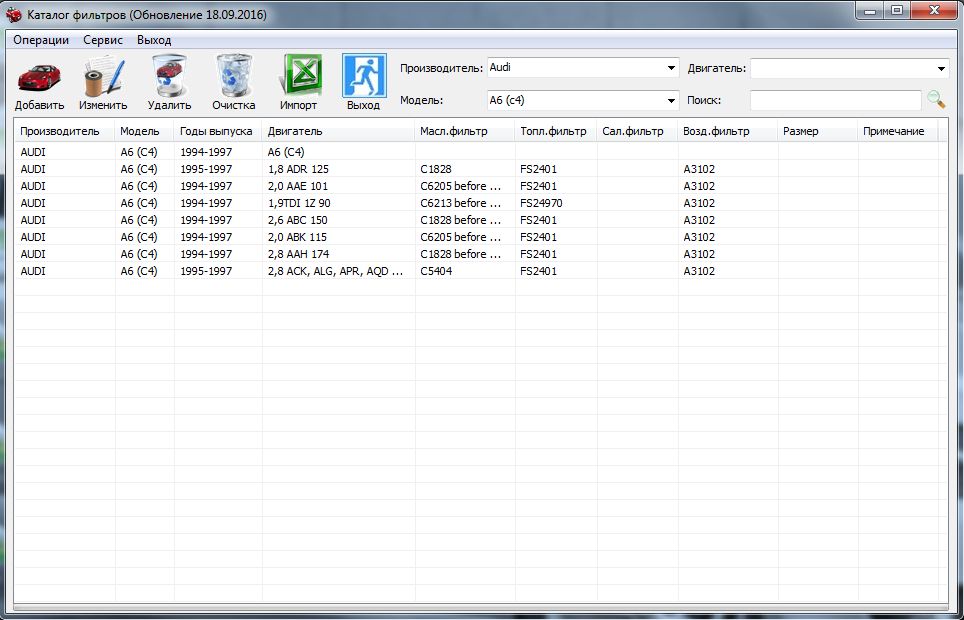Sort by Модель column header

click(144, 131)
